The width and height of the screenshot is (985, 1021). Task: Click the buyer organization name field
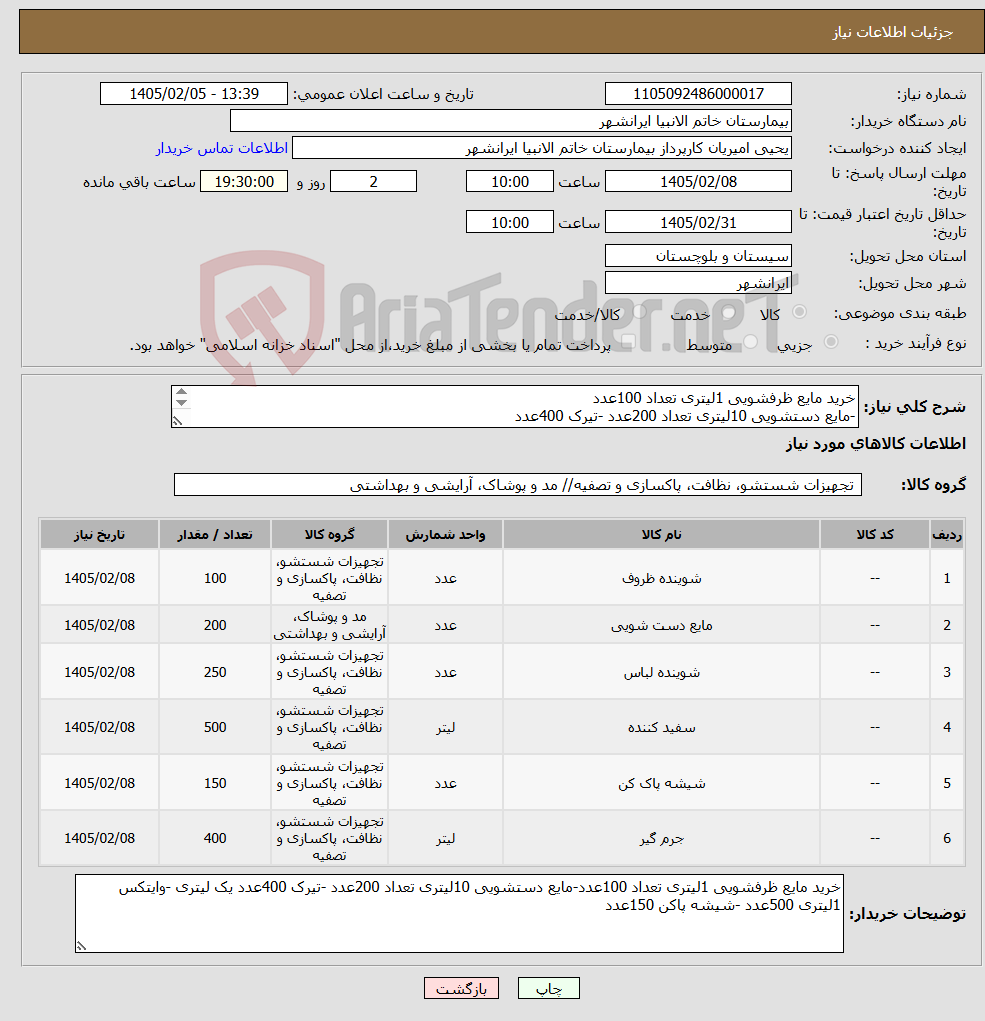tap(510, 121)
